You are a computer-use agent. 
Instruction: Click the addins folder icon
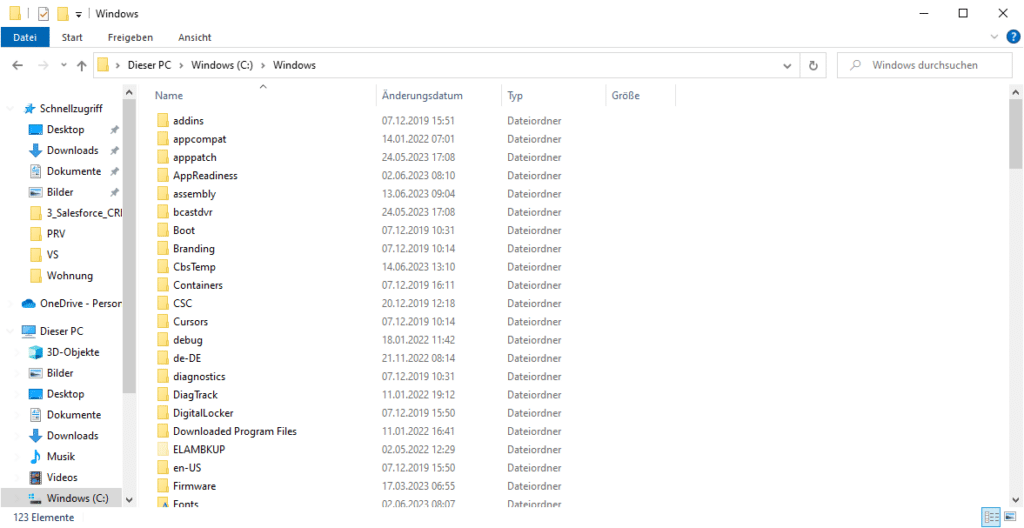(x=163, y=120)
